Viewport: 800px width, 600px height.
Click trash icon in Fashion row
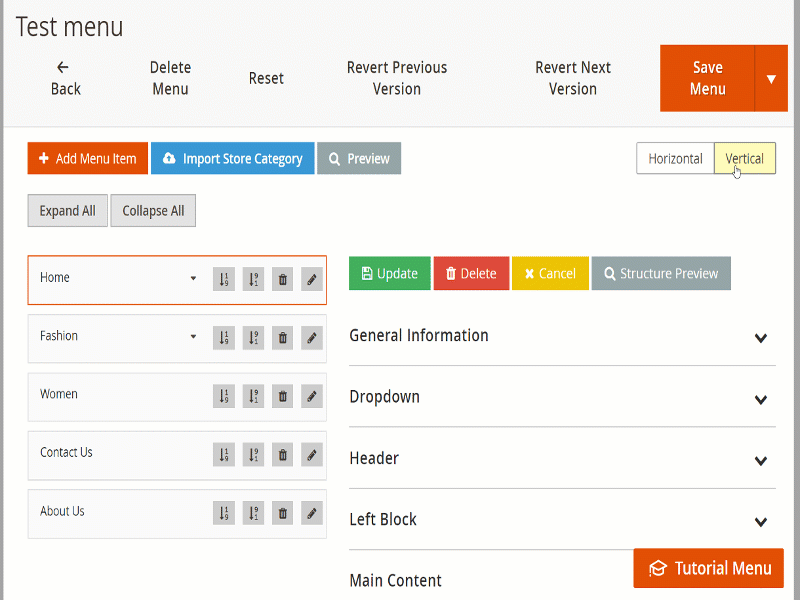point(283,338)
